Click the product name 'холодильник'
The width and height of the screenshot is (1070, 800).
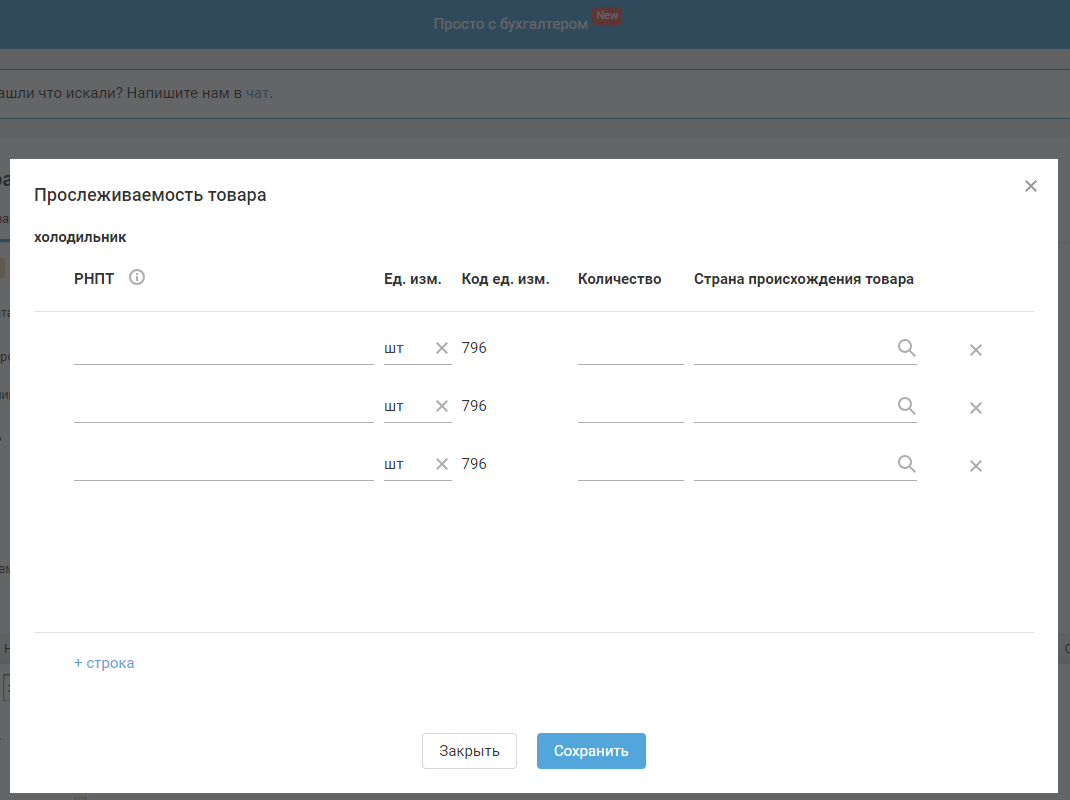(80, 238)
